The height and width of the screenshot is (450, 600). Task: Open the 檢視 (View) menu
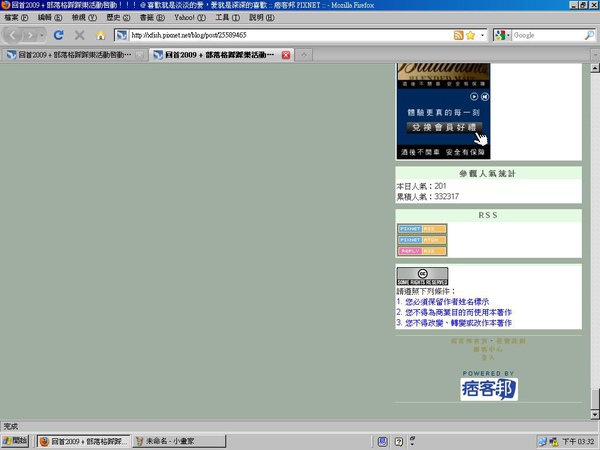click(x=84, y=18)
